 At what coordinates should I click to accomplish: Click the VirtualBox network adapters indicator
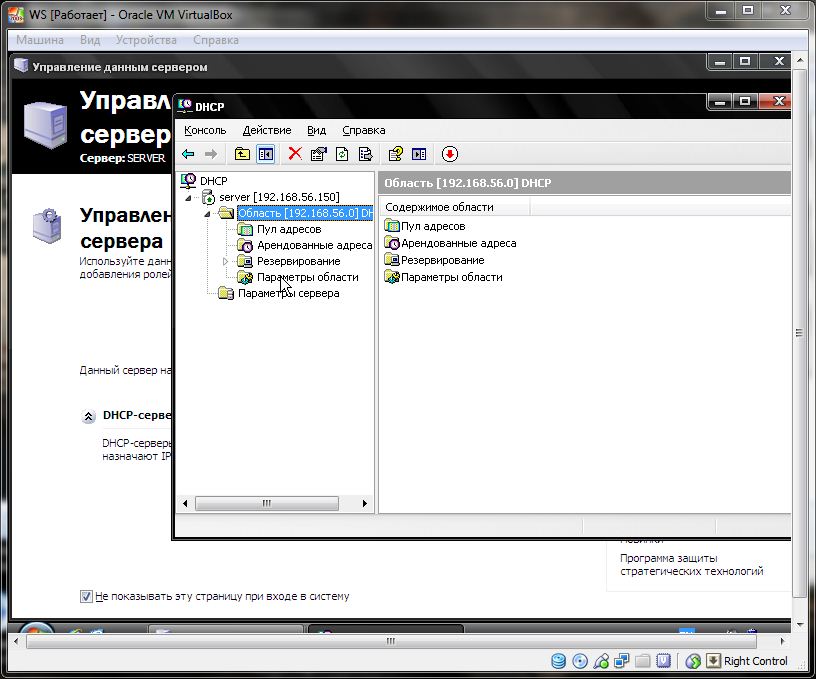click(622, 661)
